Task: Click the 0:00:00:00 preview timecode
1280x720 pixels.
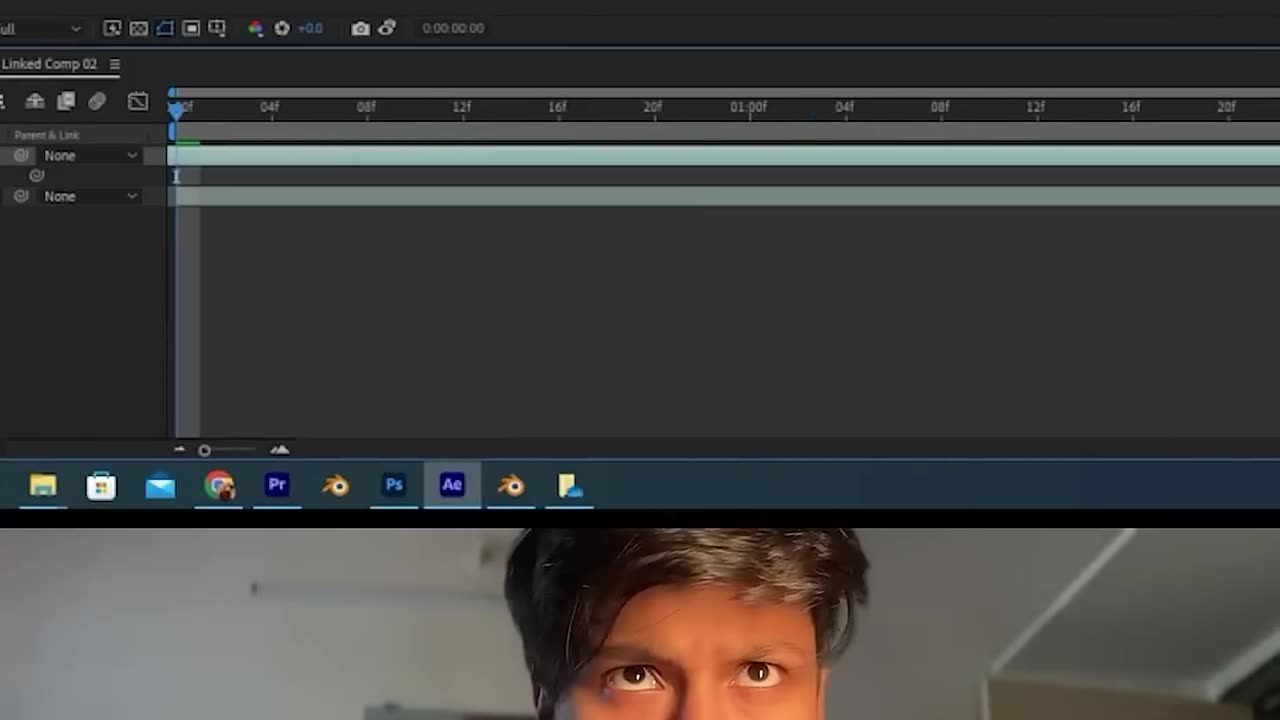Action: [x=453, y=28]
